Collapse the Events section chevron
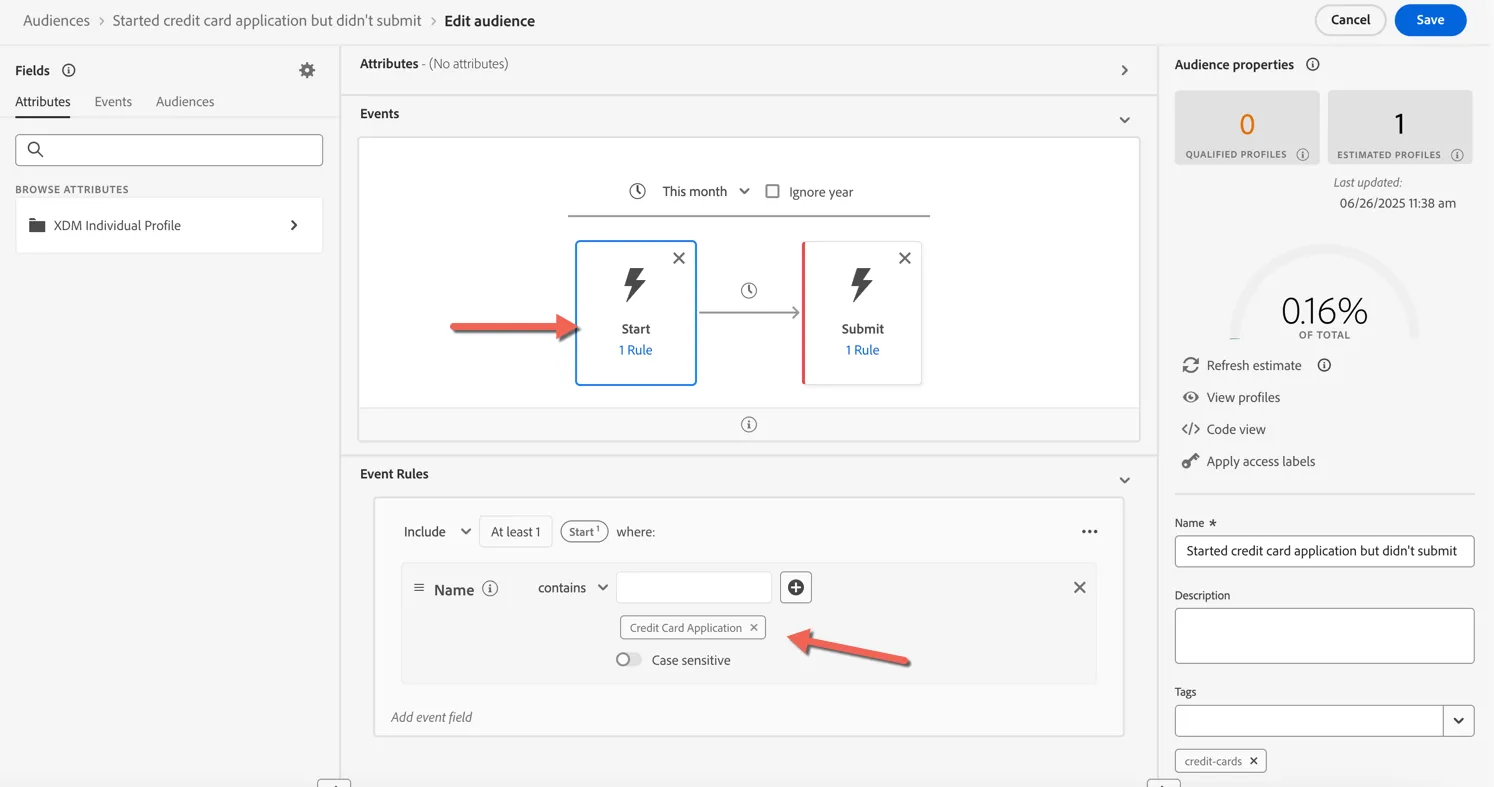Image resolution: width=1494 pixels, height=787 pixels. 1124,120
